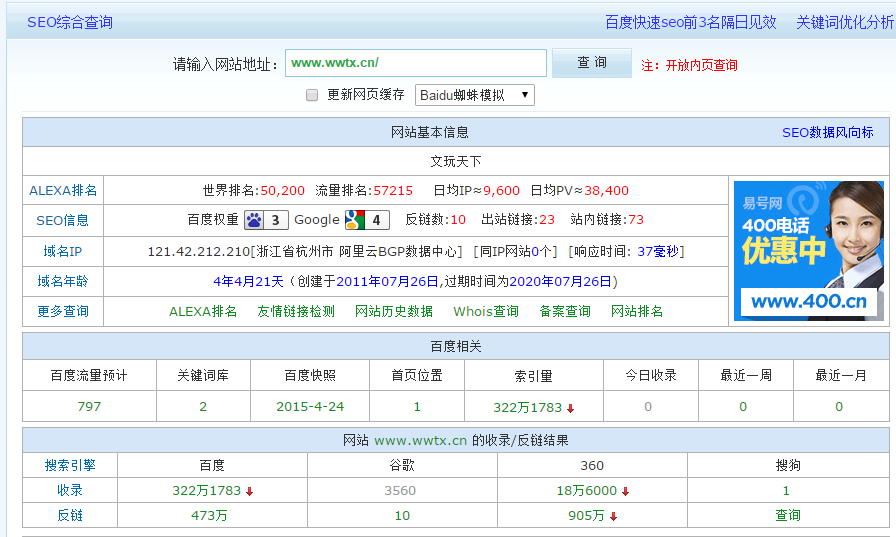Click 首页位置 value 1
This screenshot has width=896, height=537.
tap(417, 407)
